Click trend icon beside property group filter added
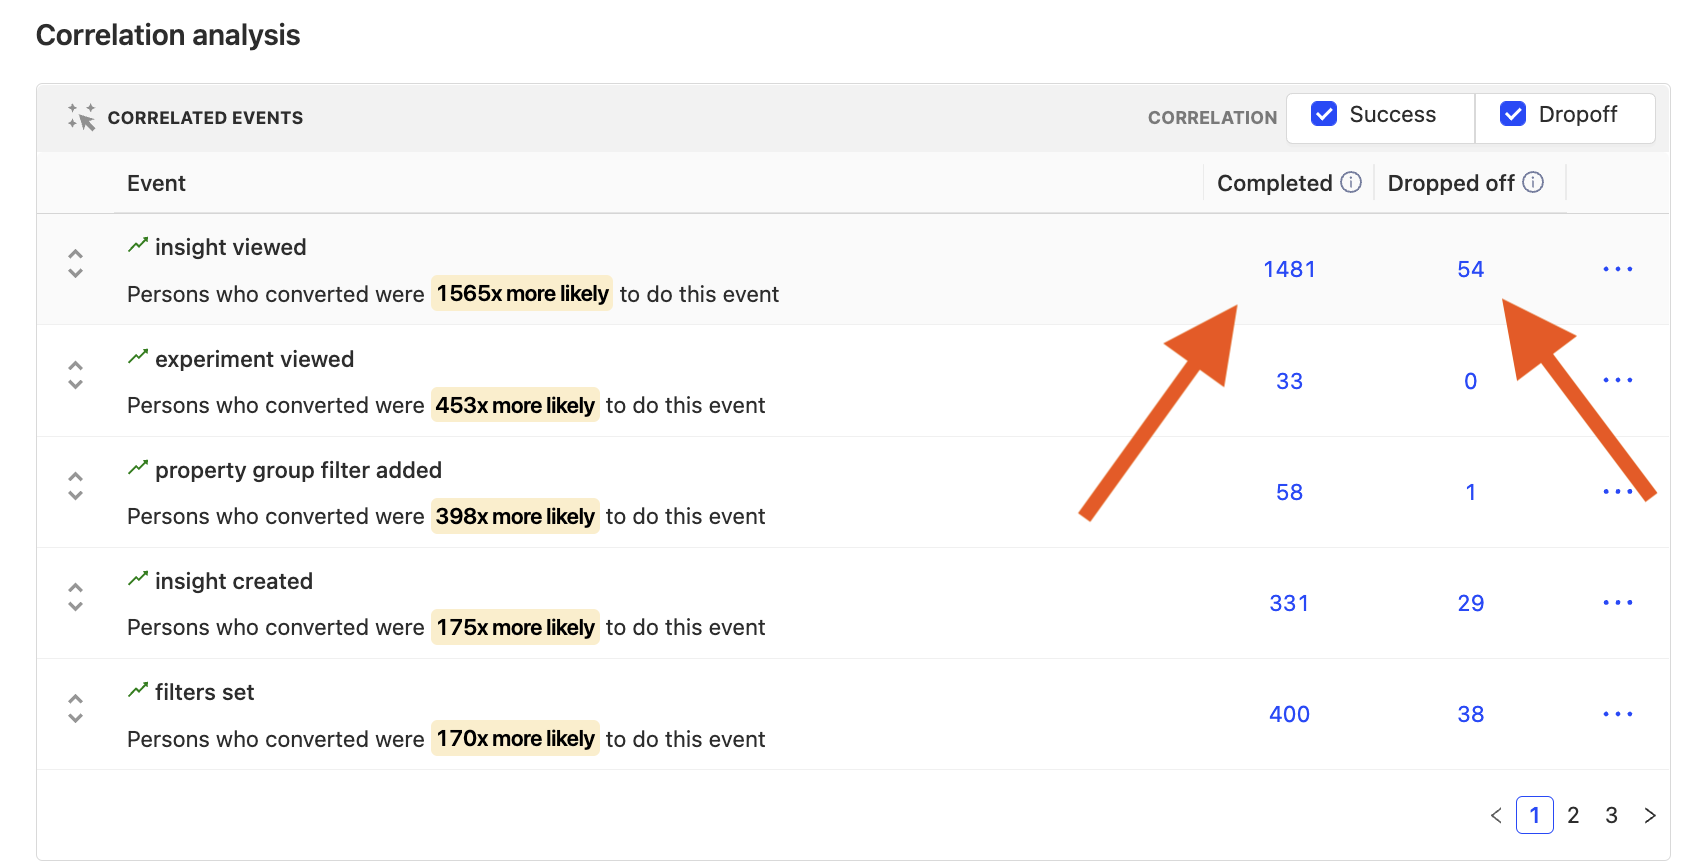Viewport: 1706px width, 864px height. 138,468
